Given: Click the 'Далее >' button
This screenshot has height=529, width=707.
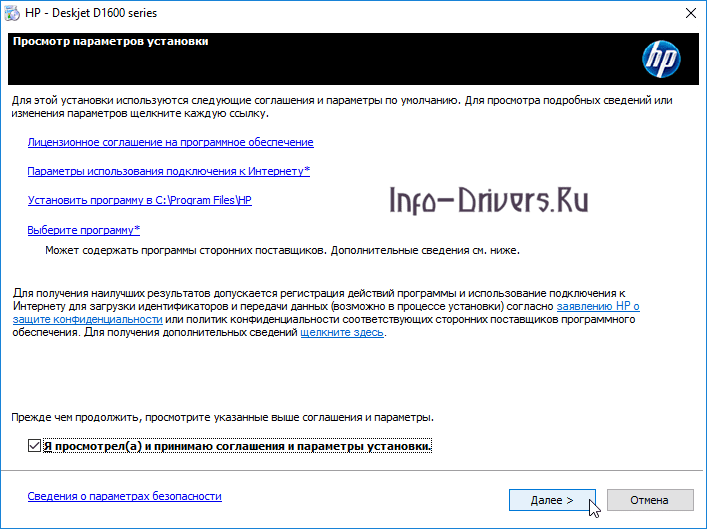Looking at the screenshot, I should (552, 500).
